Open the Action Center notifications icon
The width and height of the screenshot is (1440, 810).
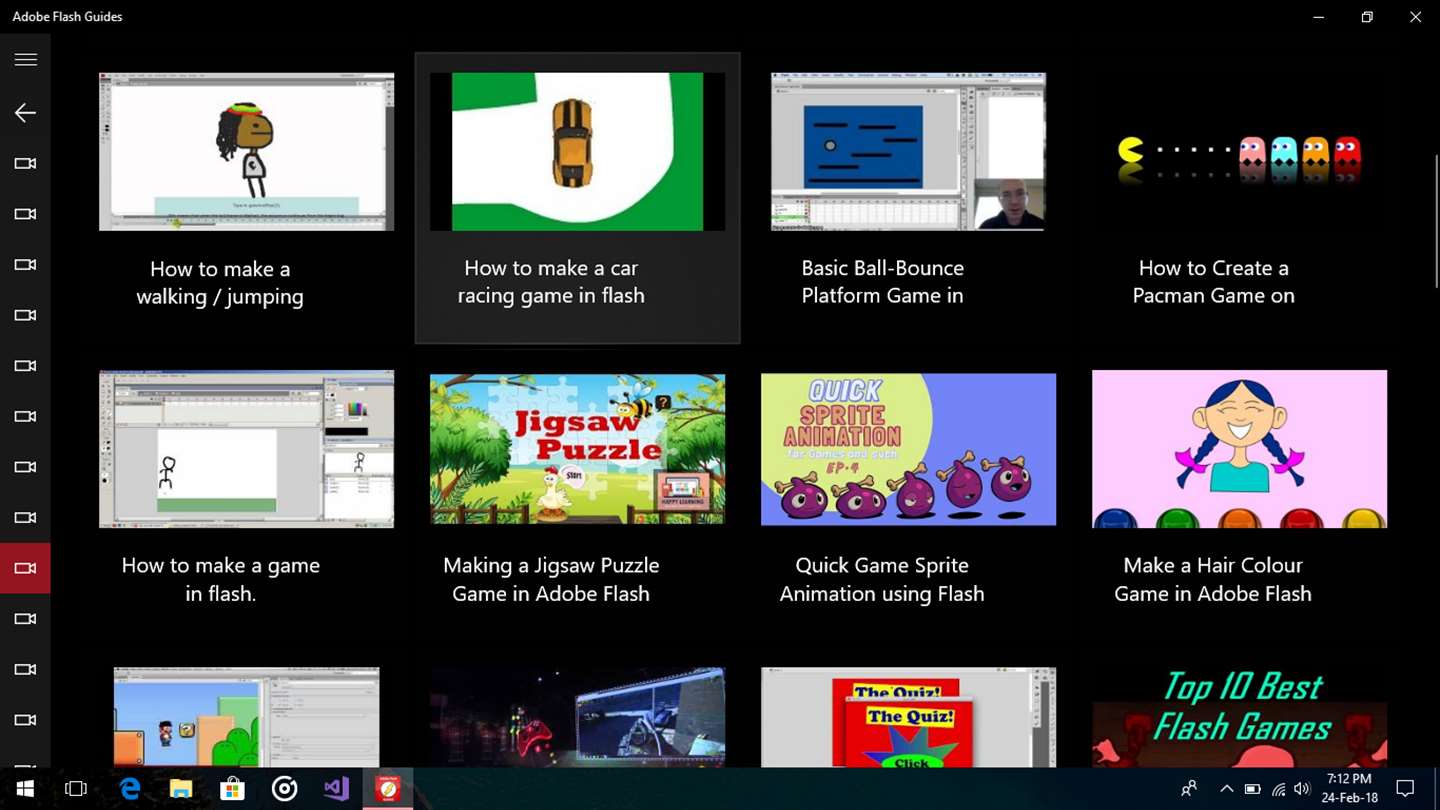coord(1405,789)
